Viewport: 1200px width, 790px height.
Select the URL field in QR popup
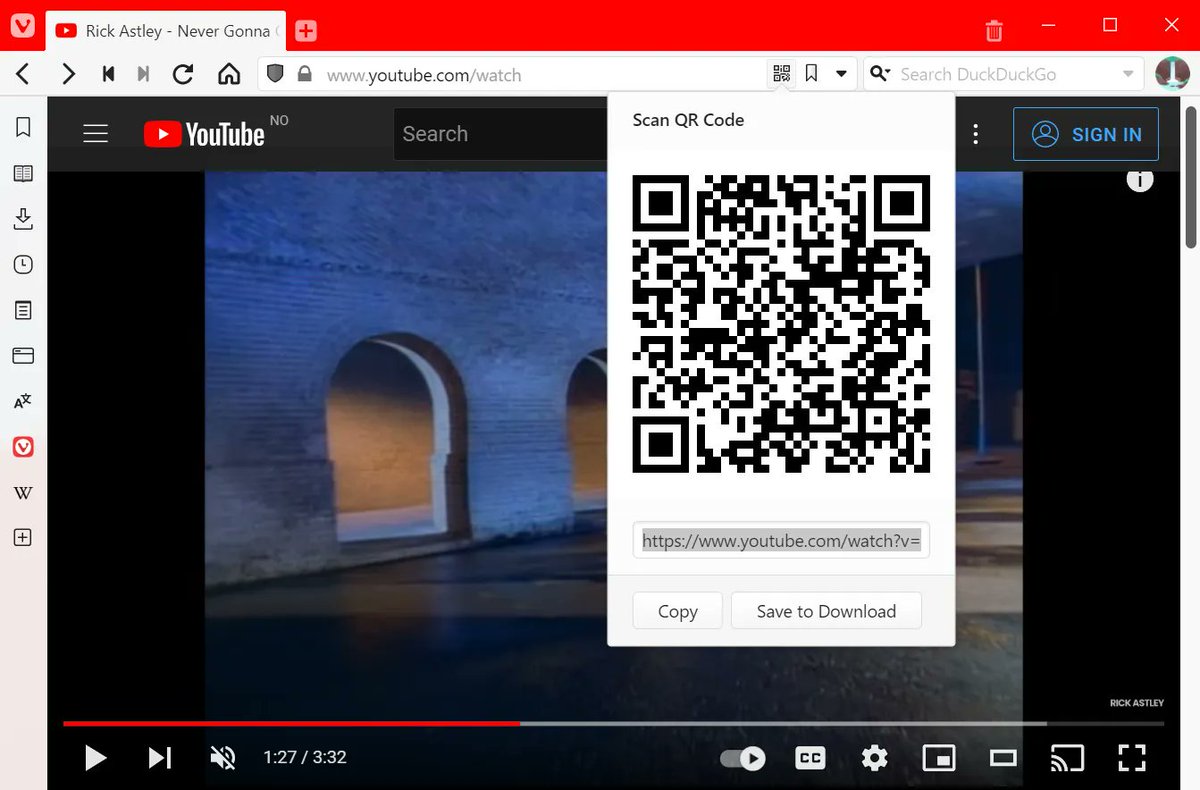pos(782,540)
